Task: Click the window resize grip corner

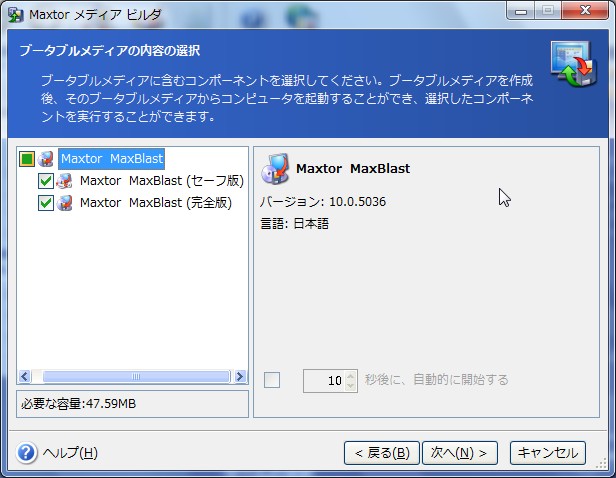Action: 602,463
